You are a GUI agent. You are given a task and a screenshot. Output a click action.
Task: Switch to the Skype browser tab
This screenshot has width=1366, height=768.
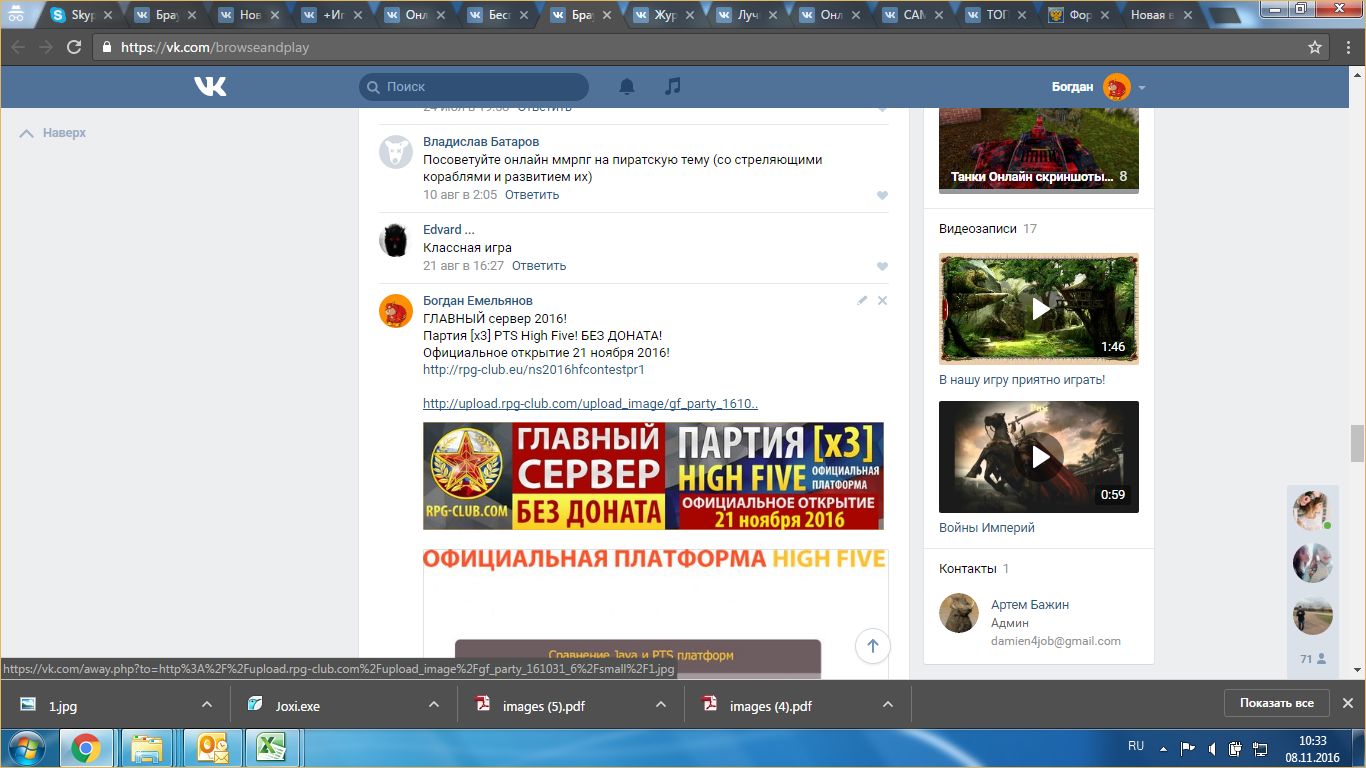click(80, 15)
